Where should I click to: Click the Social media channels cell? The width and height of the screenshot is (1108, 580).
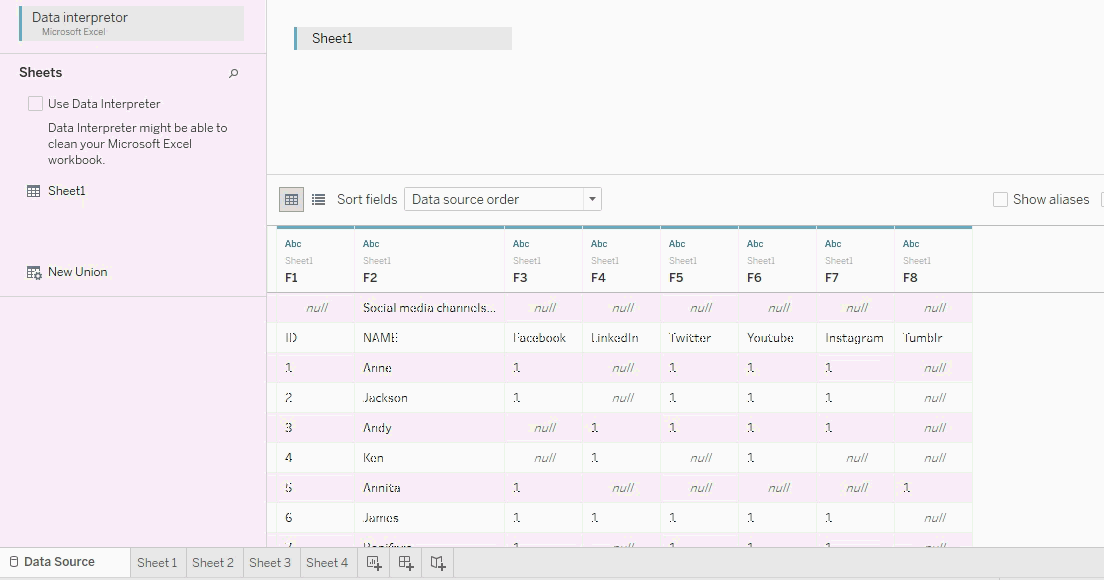429,308
